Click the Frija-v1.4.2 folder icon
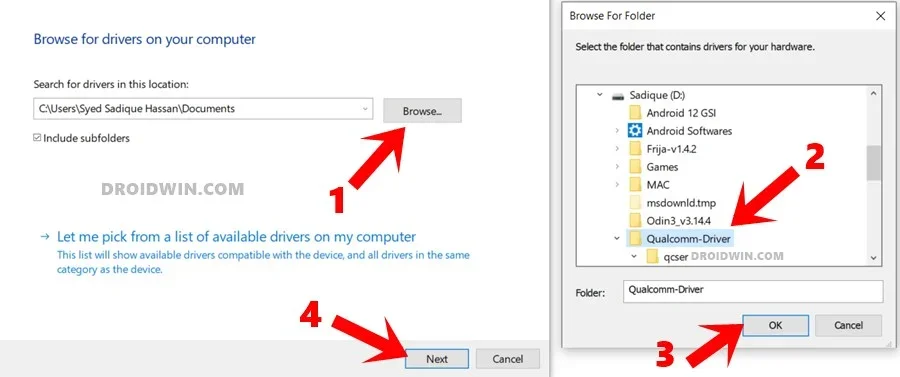This screenshot has width=900, height=377. [x=635, y=149]
